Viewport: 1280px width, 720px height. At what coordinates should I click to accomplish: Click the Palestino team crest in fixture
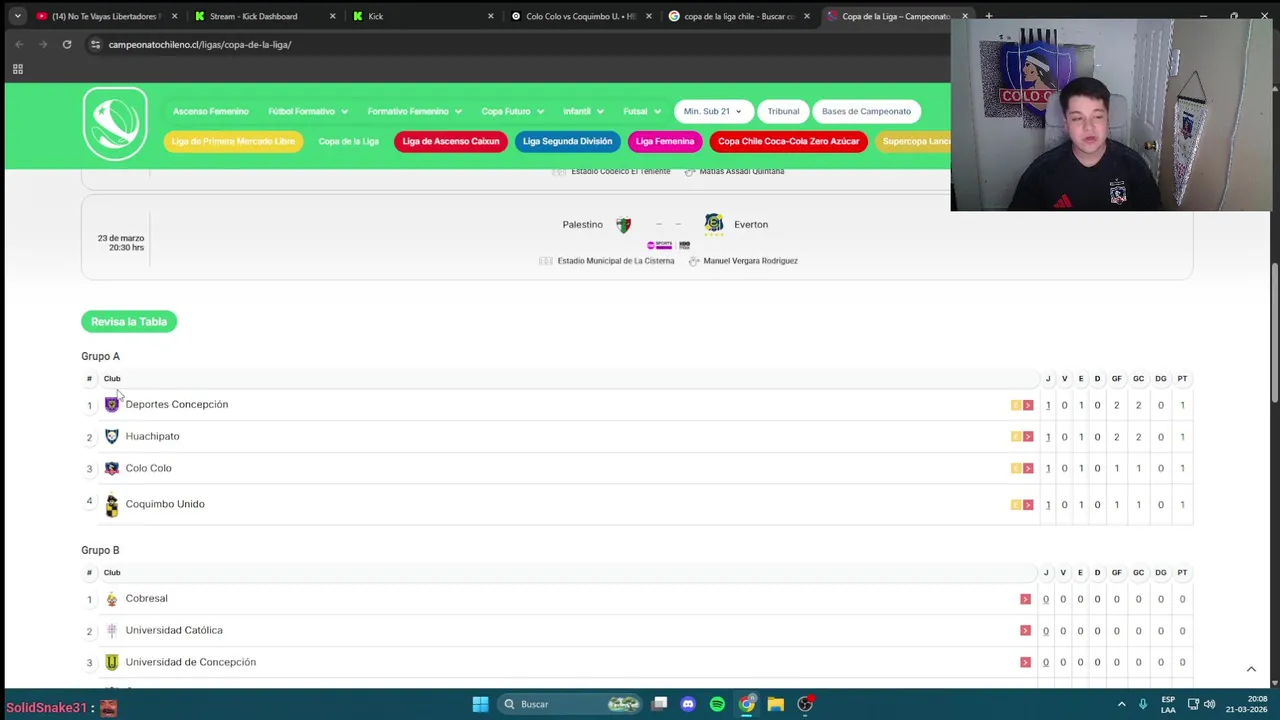[x=623, y=225]
